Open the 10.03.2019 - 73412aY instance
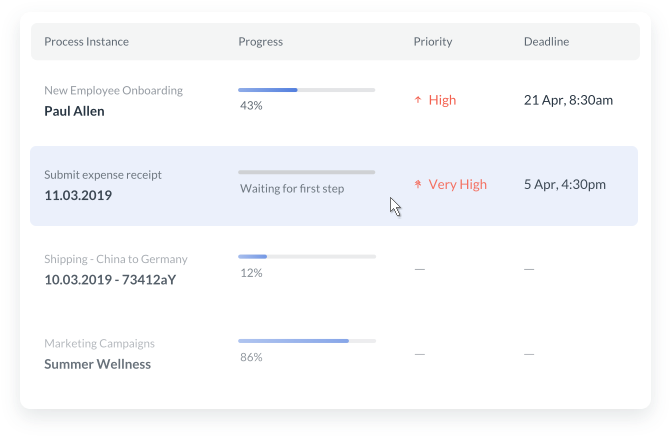The height and width of the screenshot is (437, 671). [x=110, y=280]
